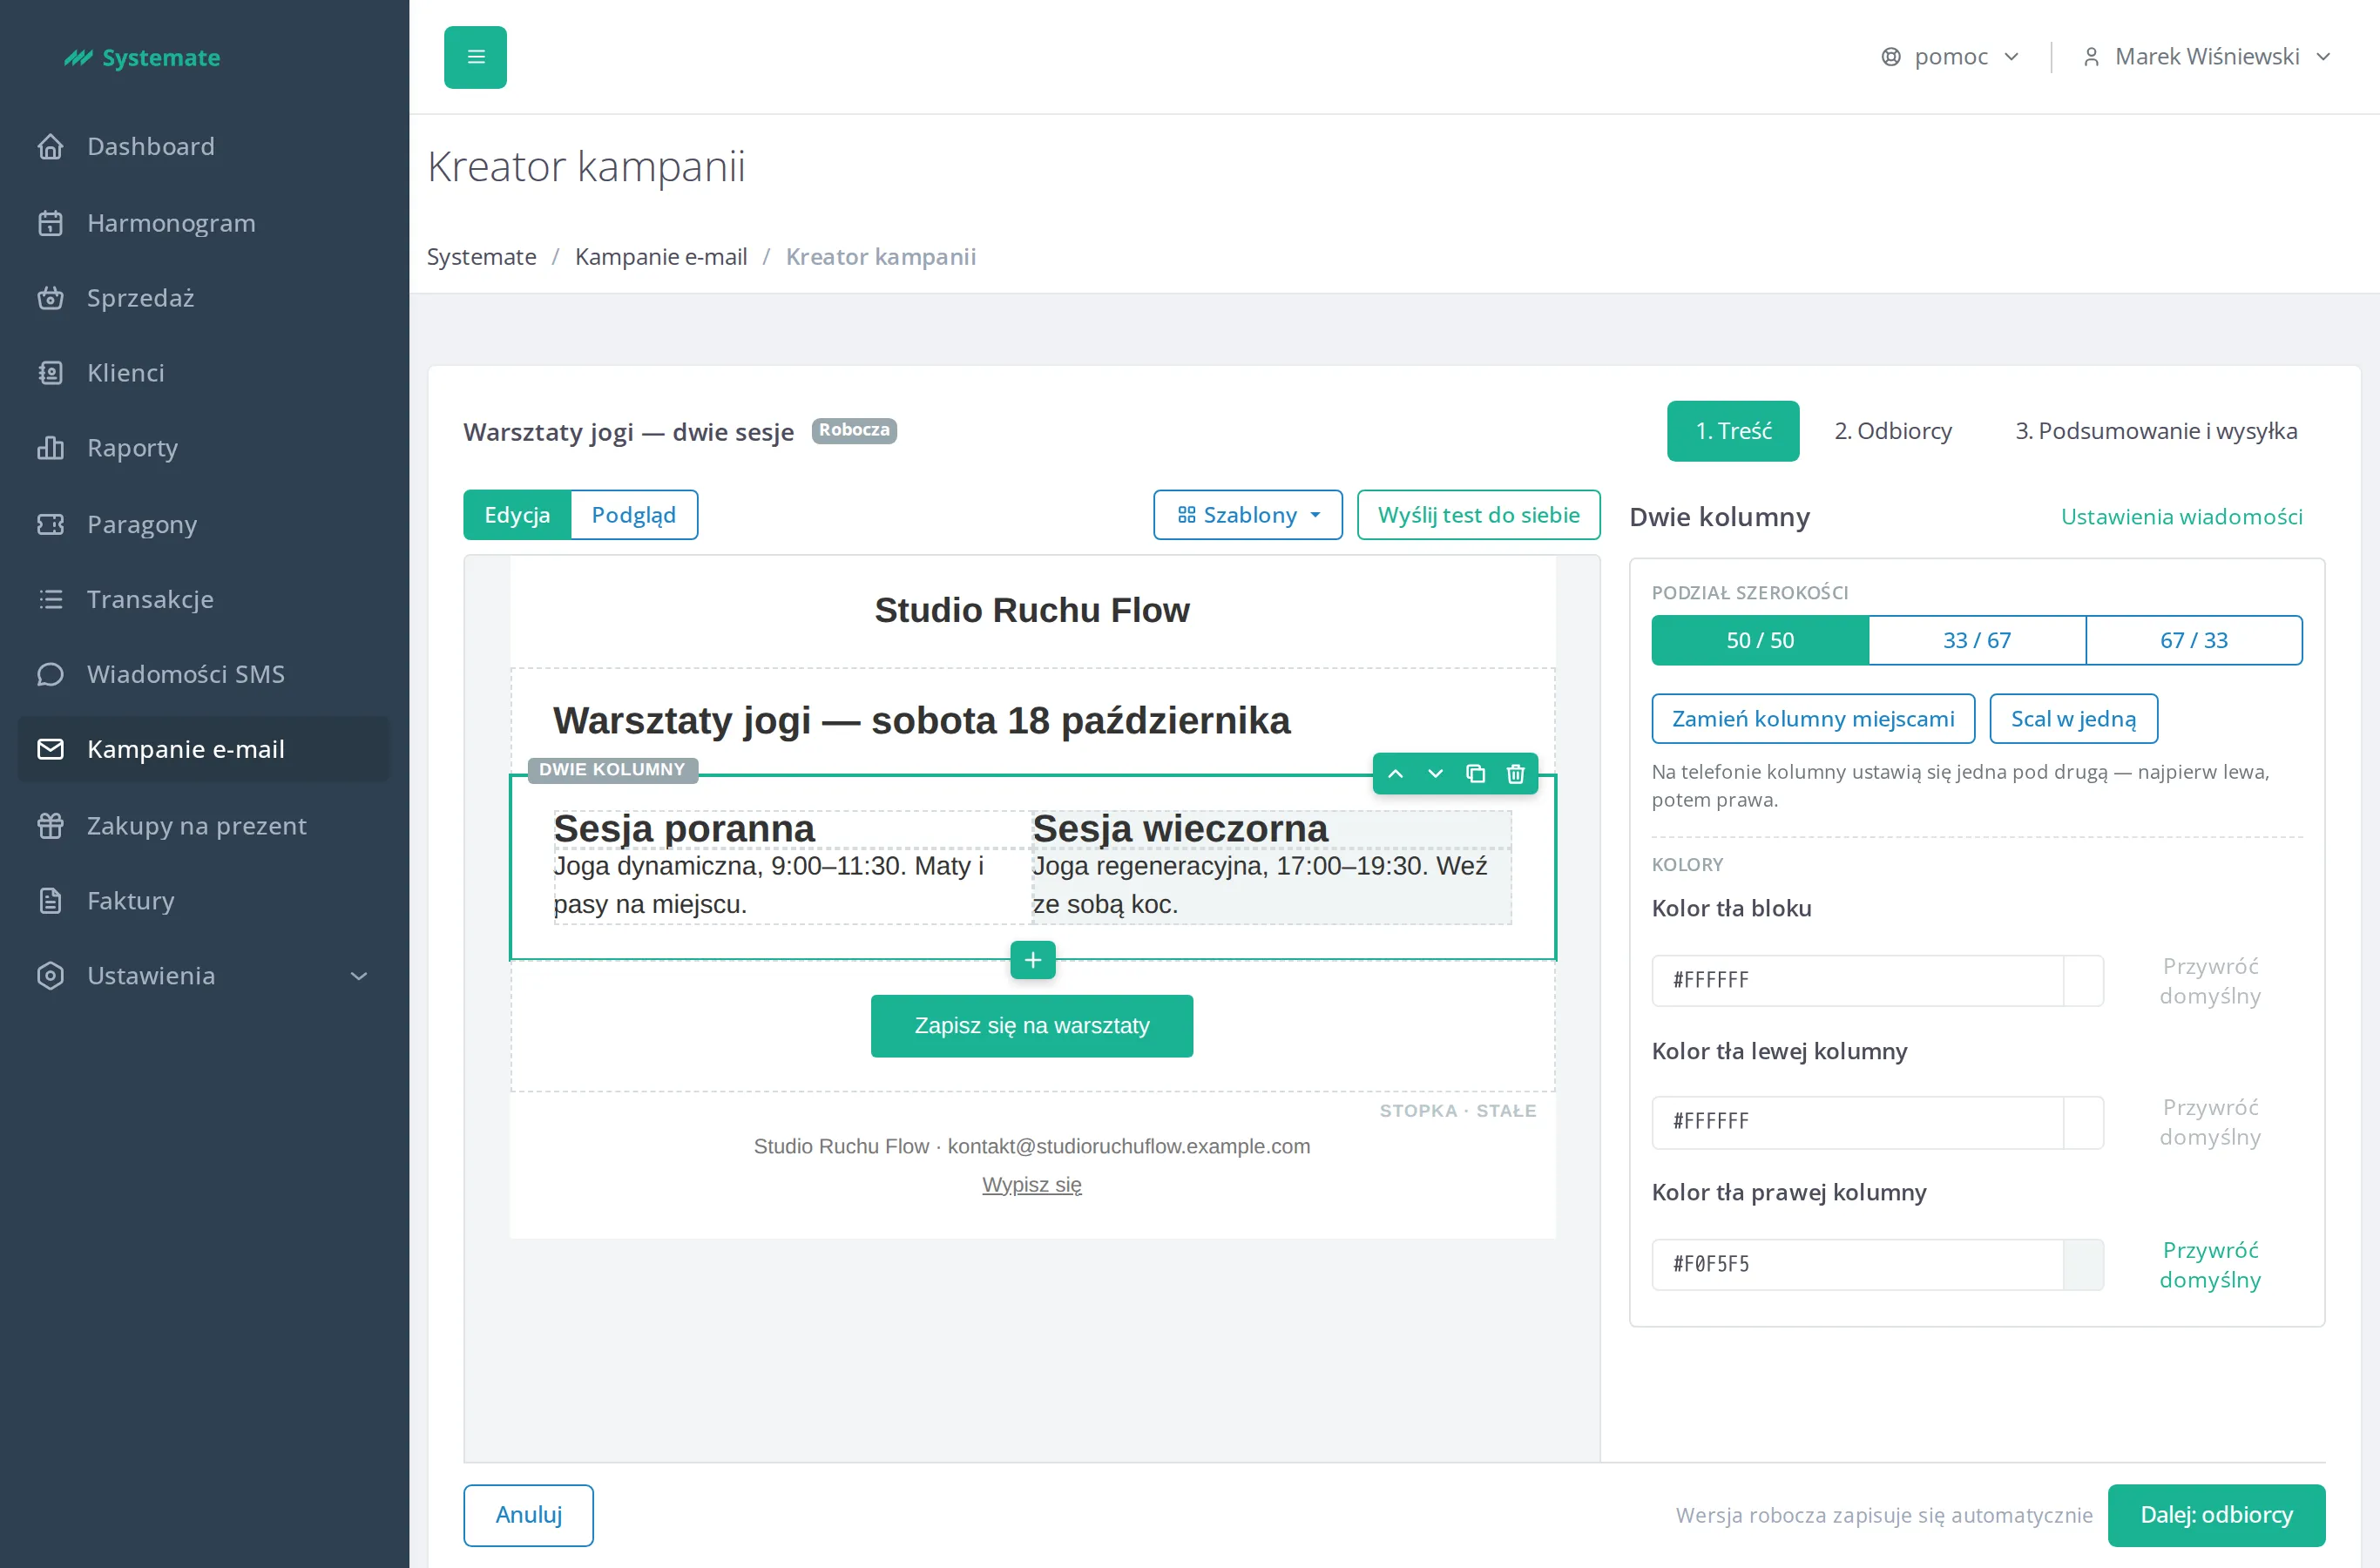The image size is (2380, 1568).
Task: Open Harmonogram calendar icon
Action: pyautogui.click(x=50, y=223)
